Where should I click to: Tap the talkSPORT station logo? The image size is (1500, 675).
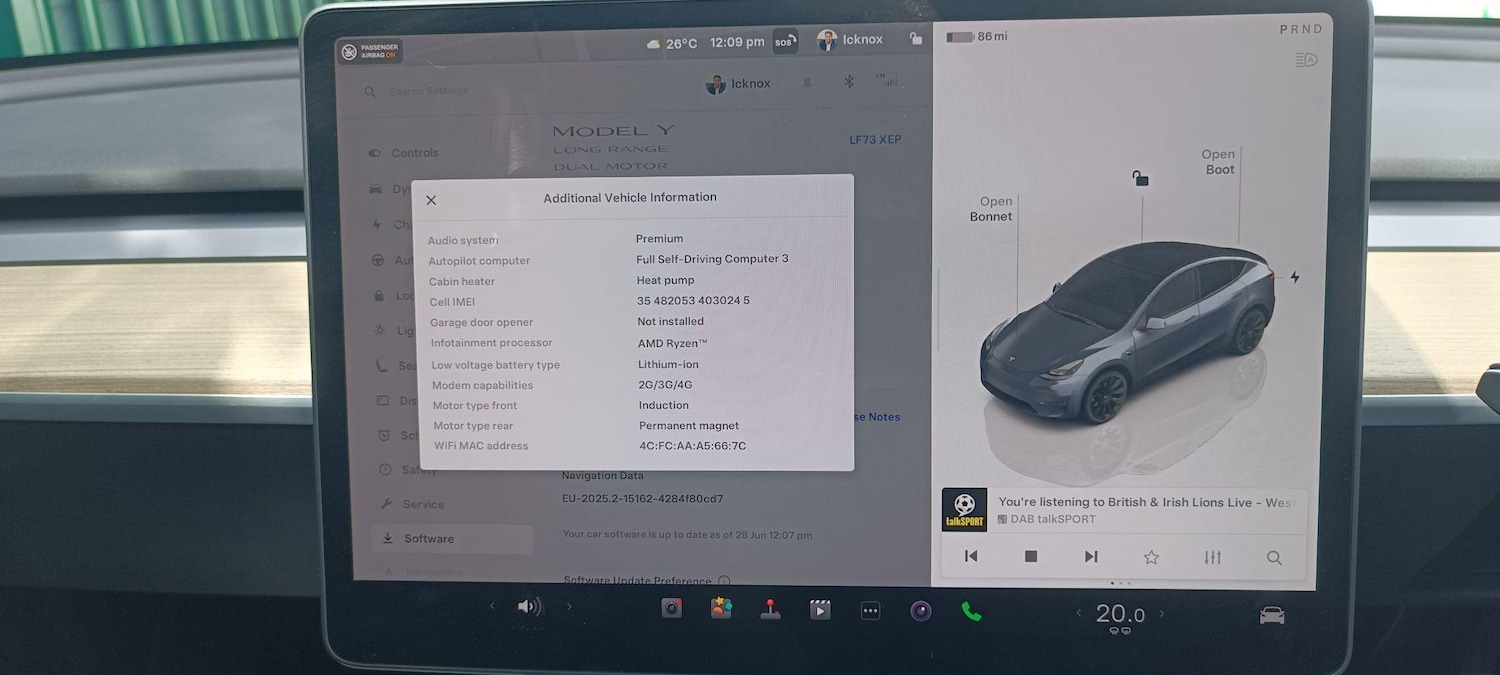pos(964,509)
